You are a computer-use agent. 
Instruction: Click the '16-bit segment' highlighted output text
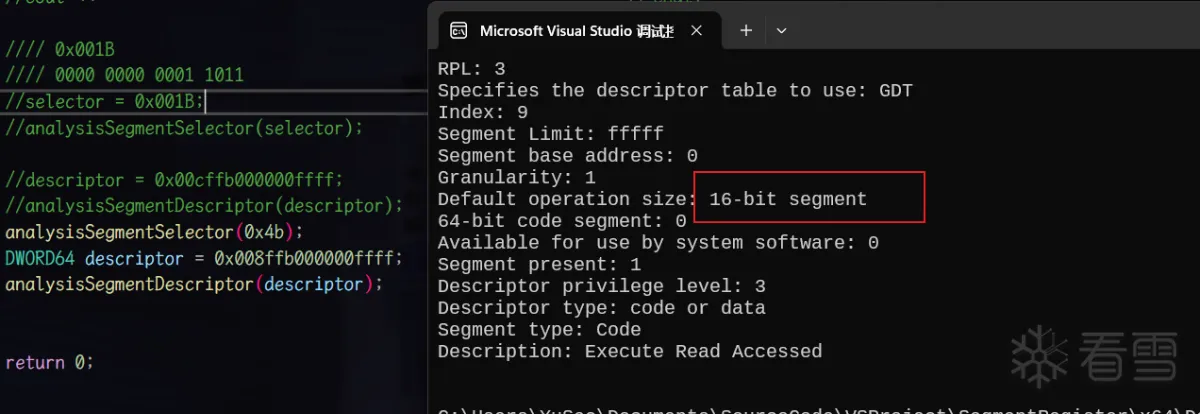pyautogui.click(x=788, y=199)
